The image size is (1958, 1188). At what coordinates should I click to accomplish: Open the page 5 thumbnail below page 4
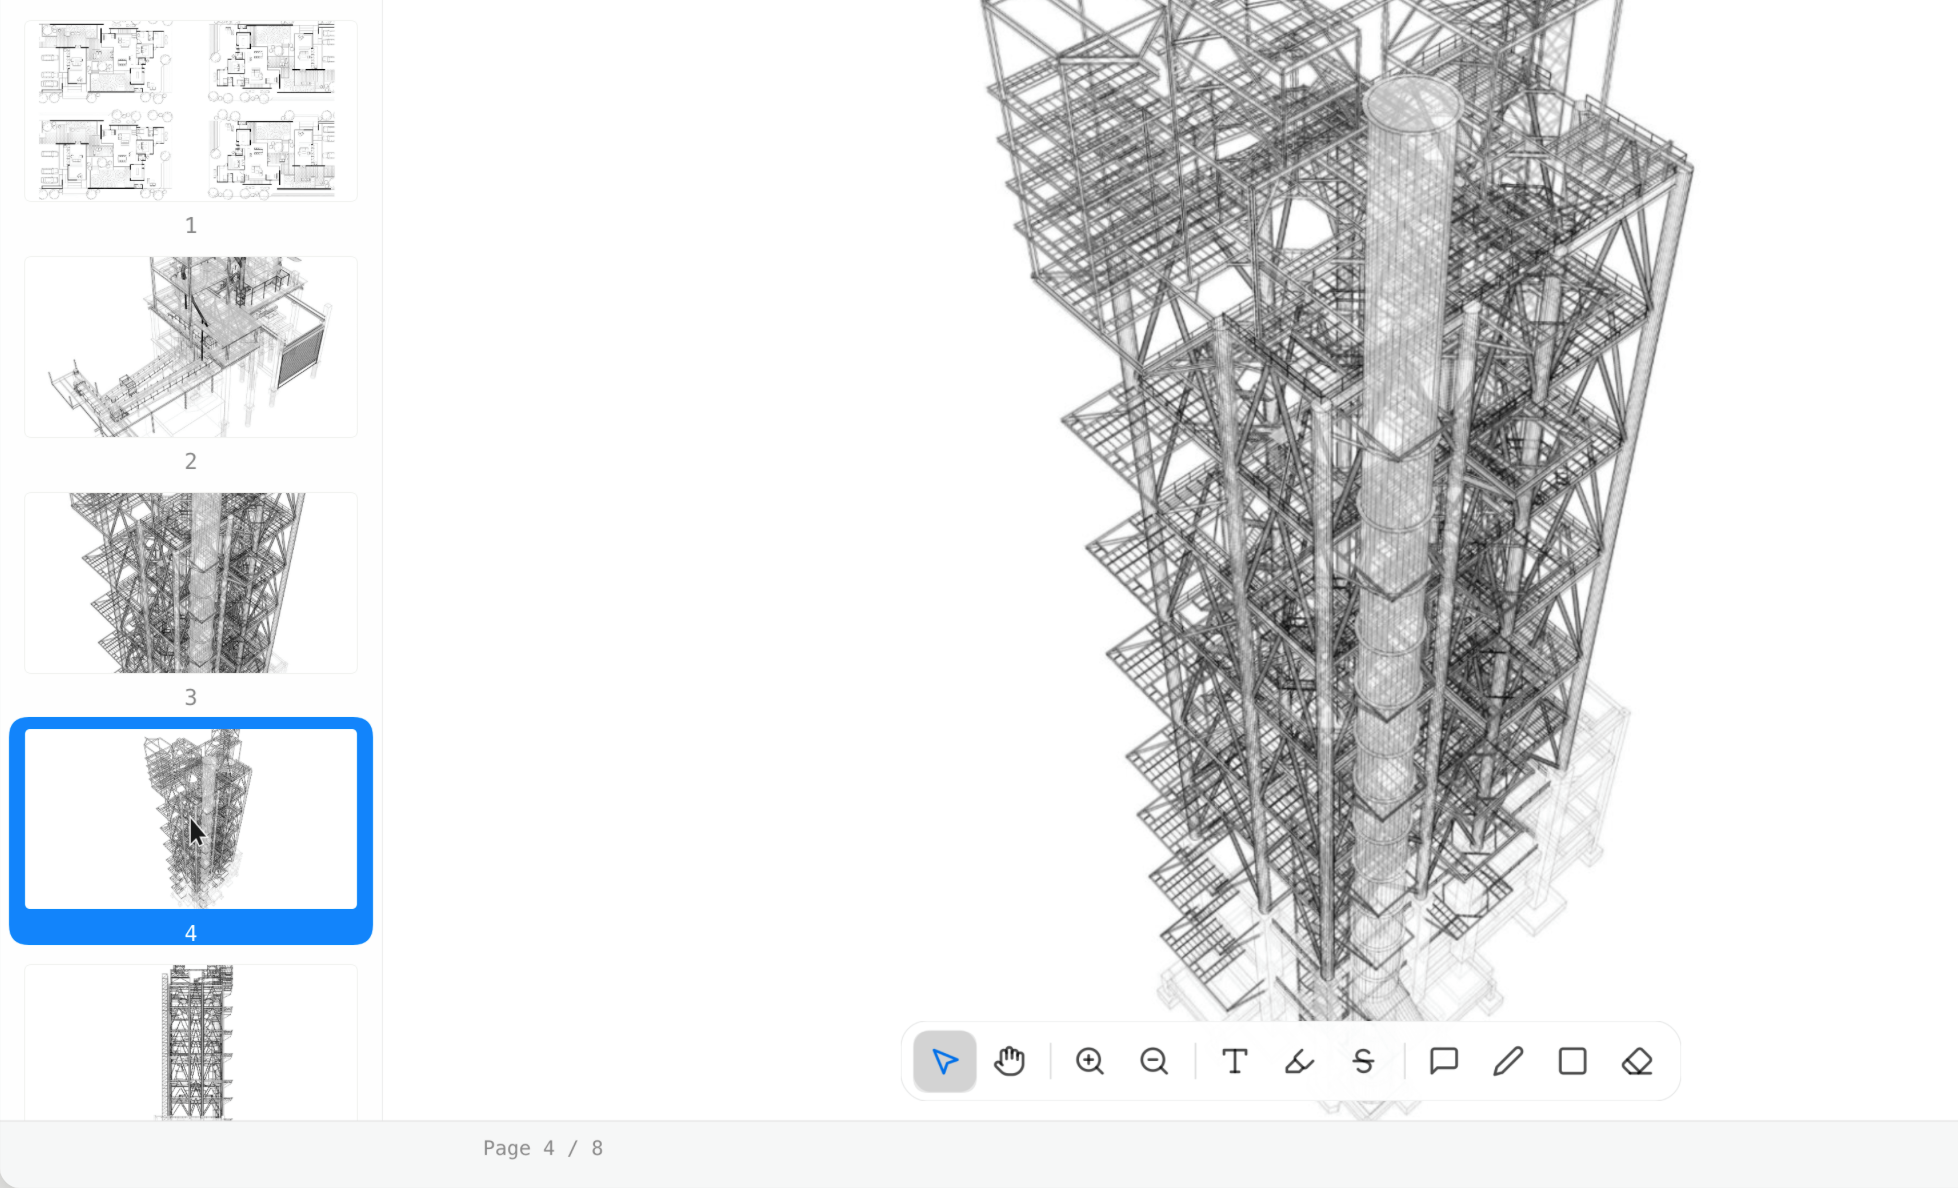pos(191,1042)
